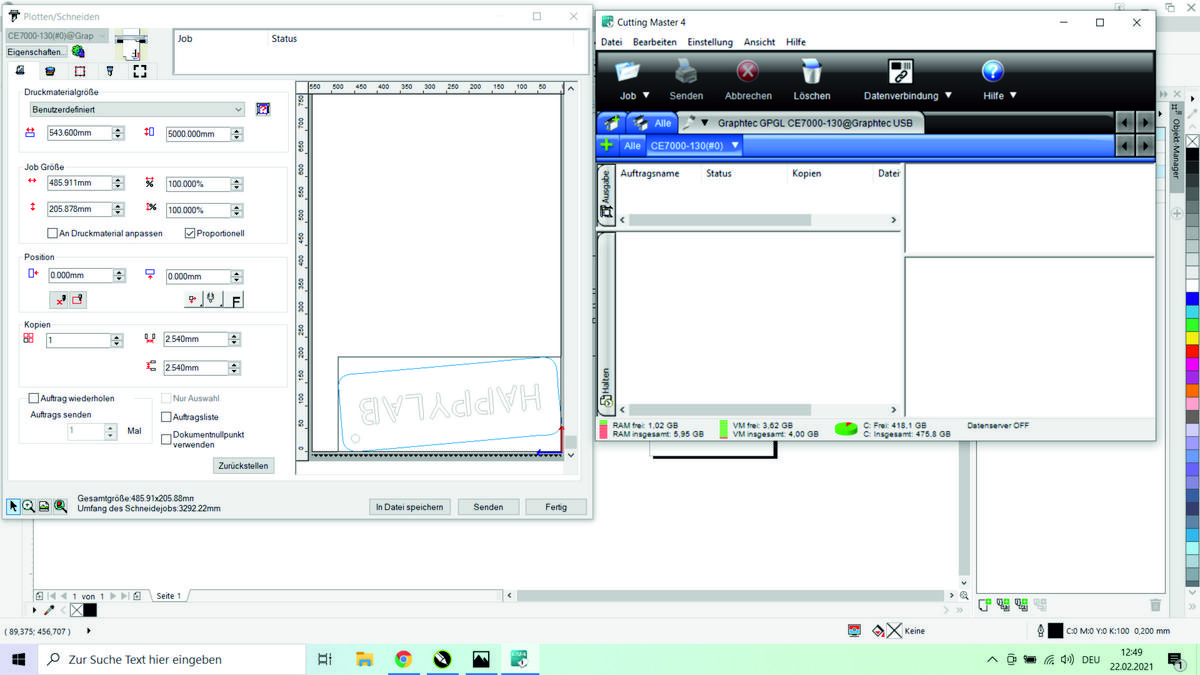This screenshot has height=675, width=1200.
Task: Click the green plus add-device icon
Action: click(606, 145)
